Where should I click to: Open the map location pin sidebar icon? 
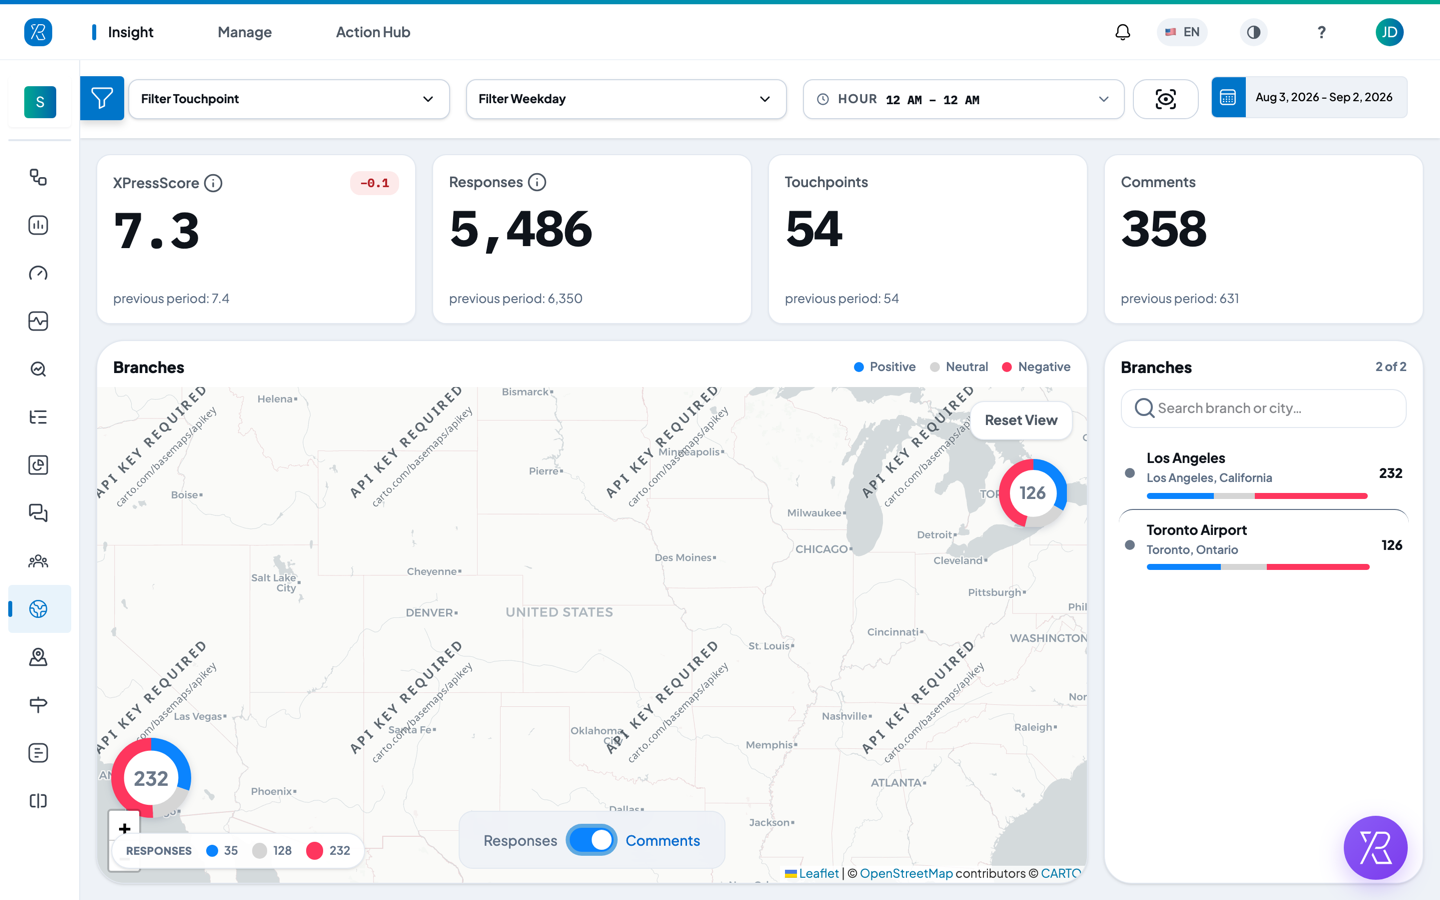pyautogui.click(x=38, y=657)
